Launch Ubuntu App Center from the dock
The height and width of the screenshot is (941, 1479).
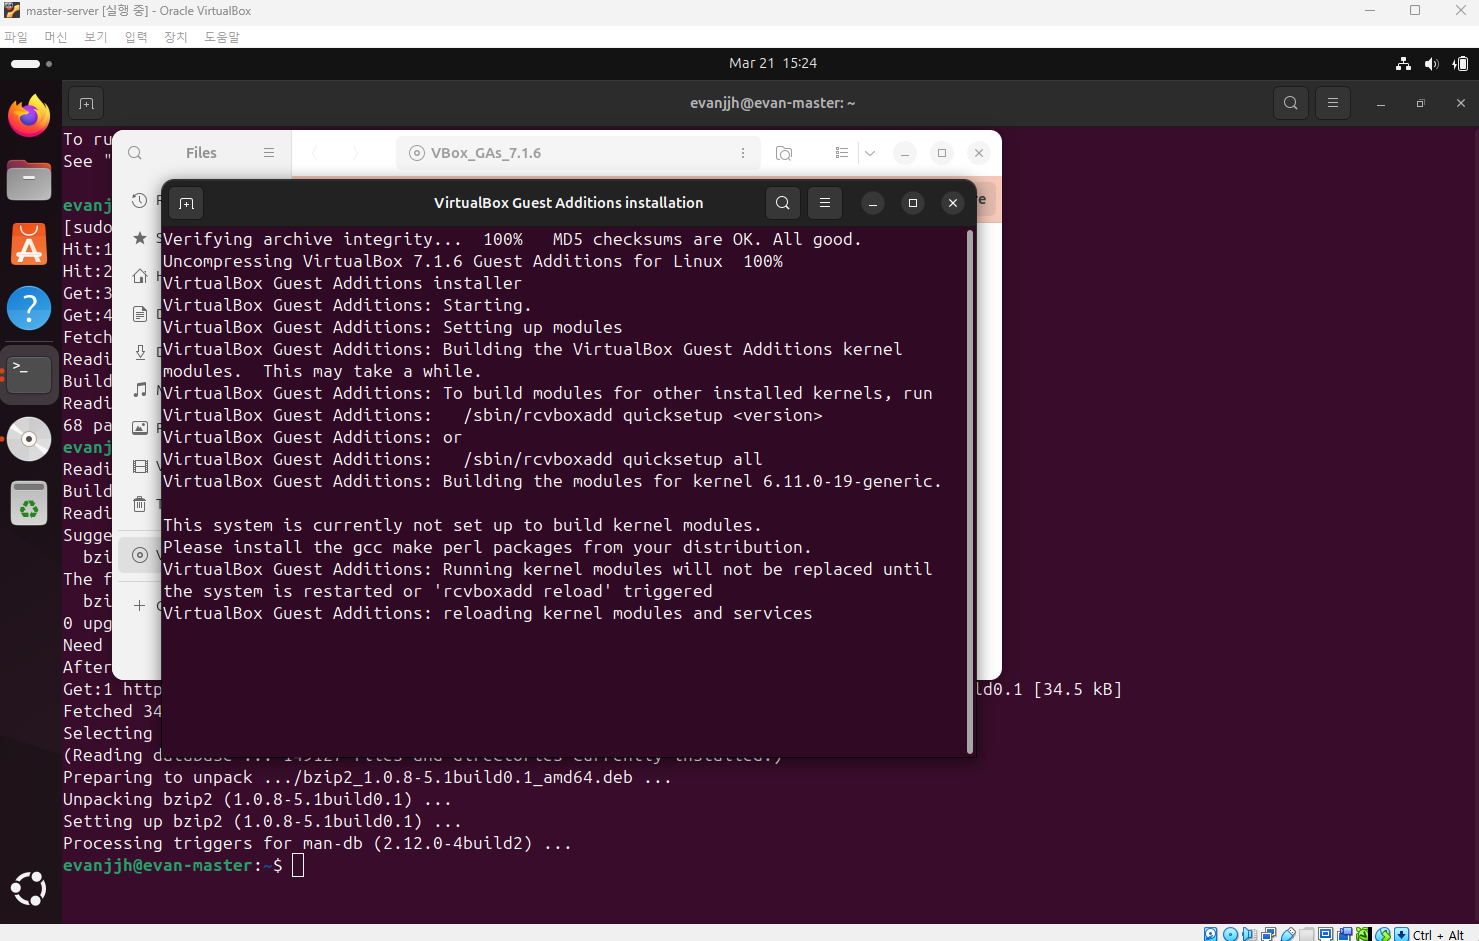(x=29, y=244)
